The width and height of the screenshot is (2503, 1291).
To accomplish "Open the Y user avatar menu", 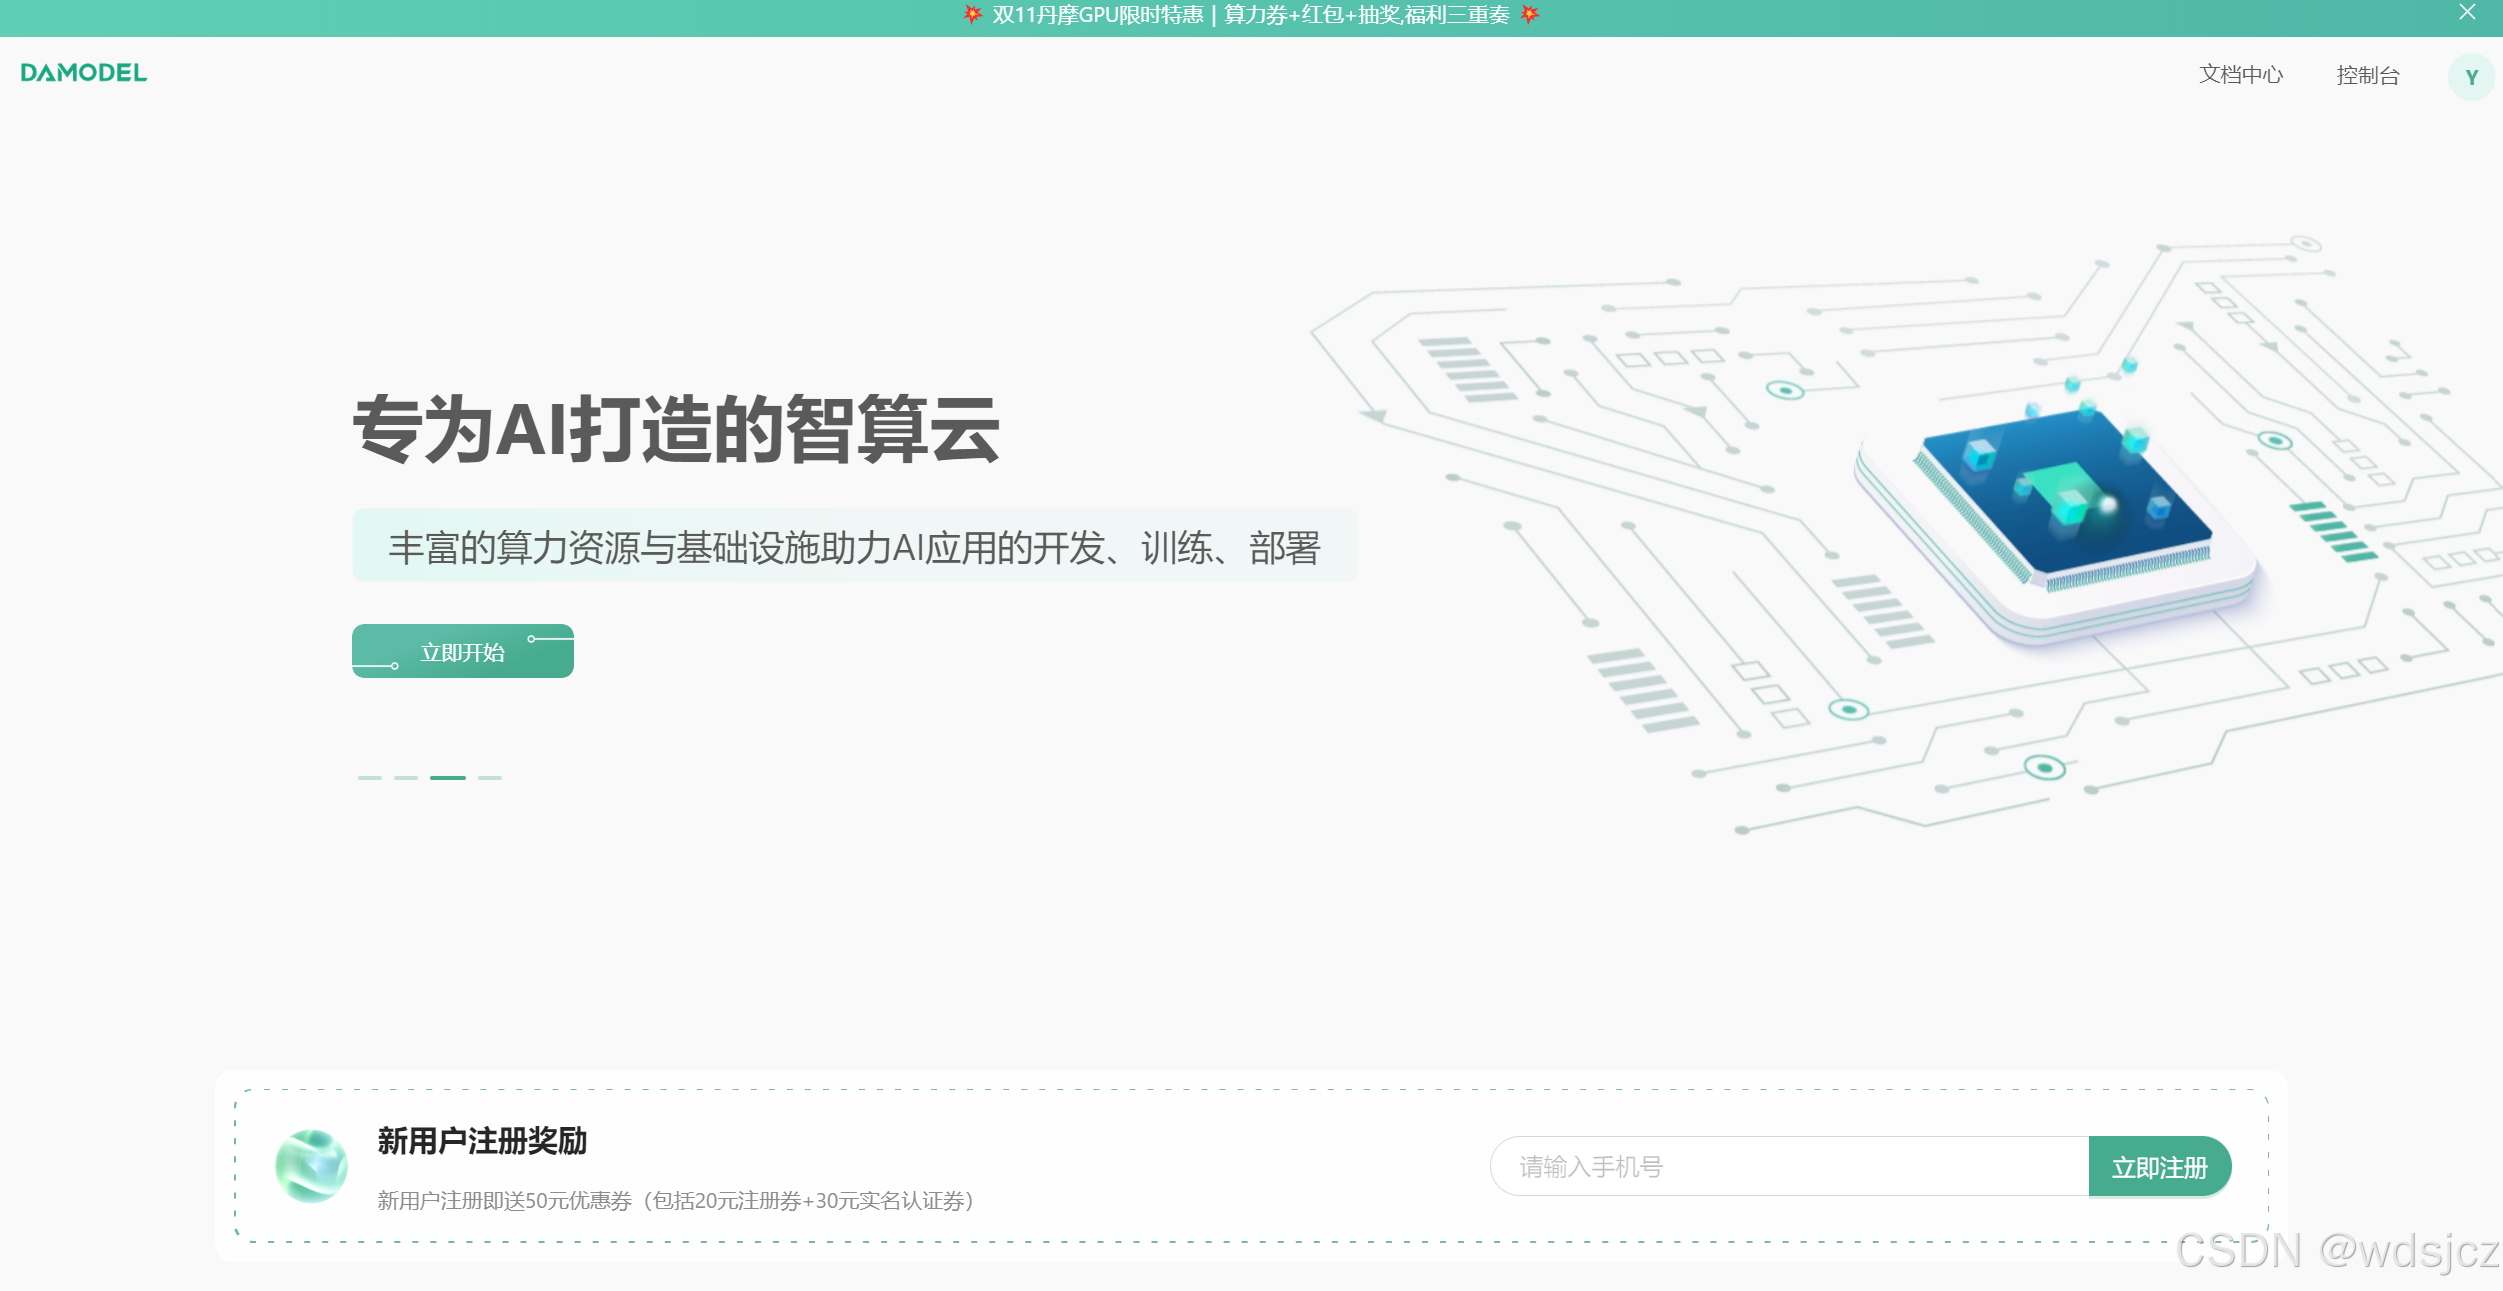I will [2471, 77].
